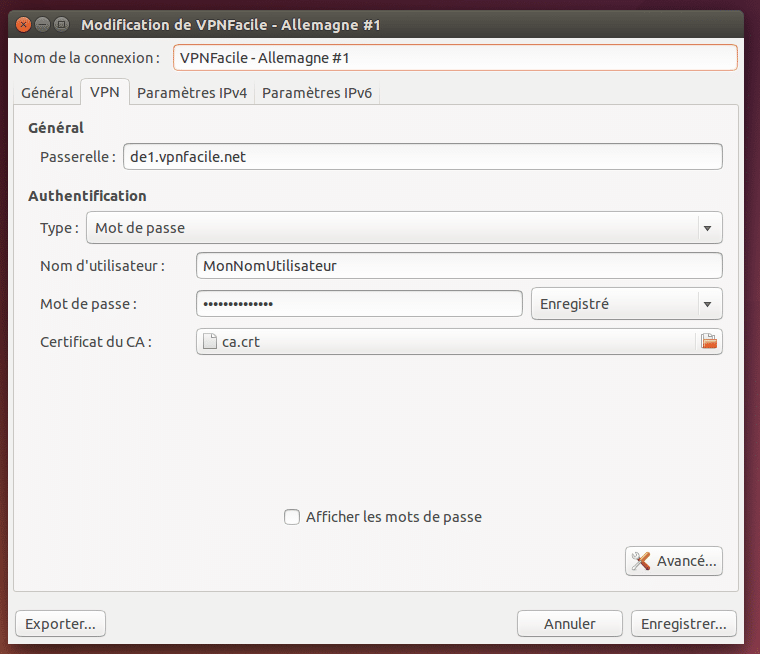The image size is (760, 654).
Task: Click the Annuler button
Action: tap(570, 623)
